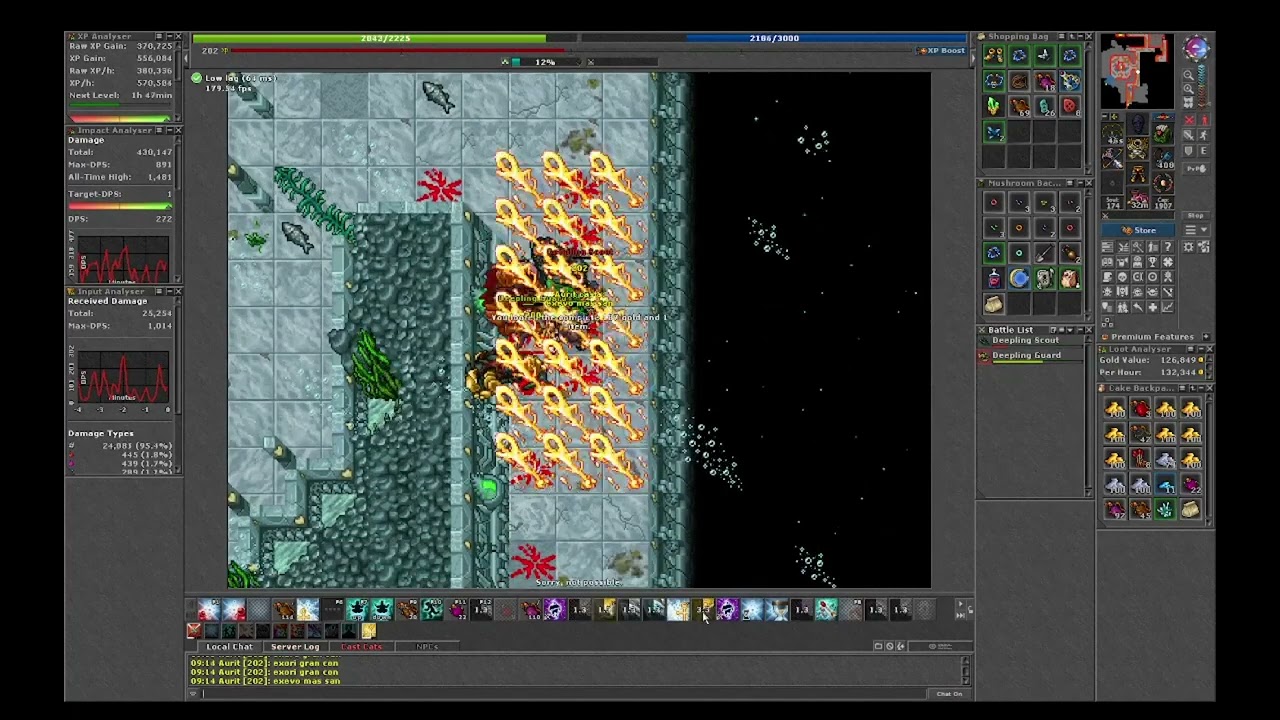Open the Cast Cats chat tab
Image resolution: width=1280 pixels, height=720 pixels.
coord(362,647)
